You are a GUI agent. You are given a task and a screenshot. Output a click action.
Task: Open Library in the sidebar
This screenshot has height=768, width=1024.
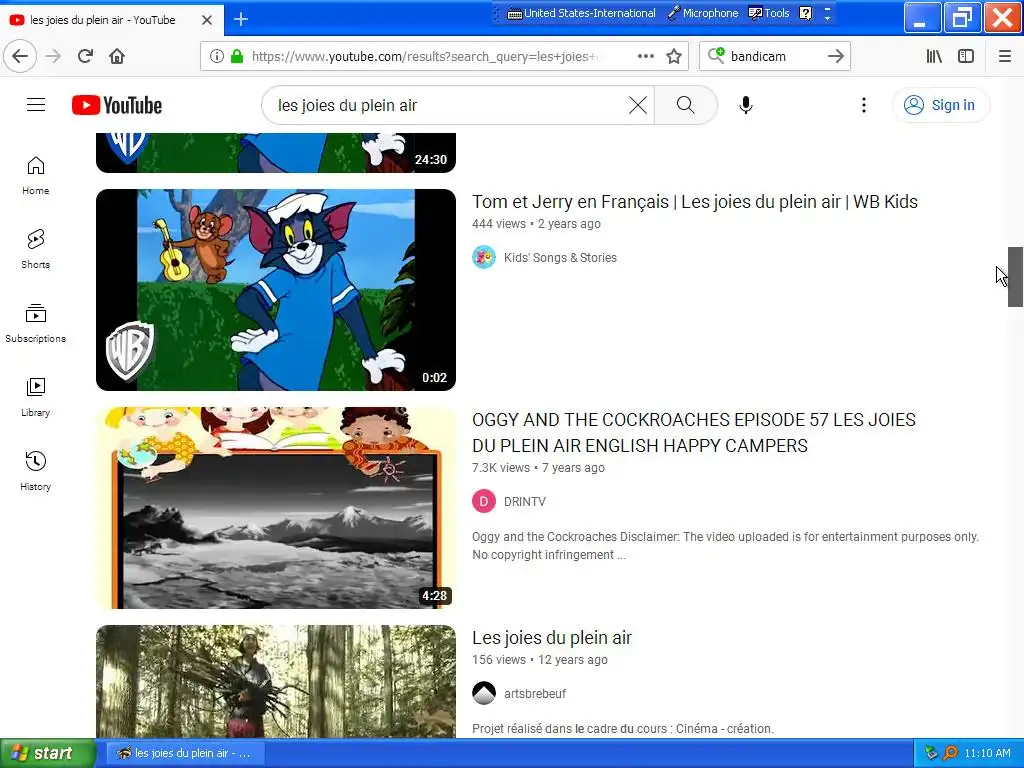coord(35,397)
